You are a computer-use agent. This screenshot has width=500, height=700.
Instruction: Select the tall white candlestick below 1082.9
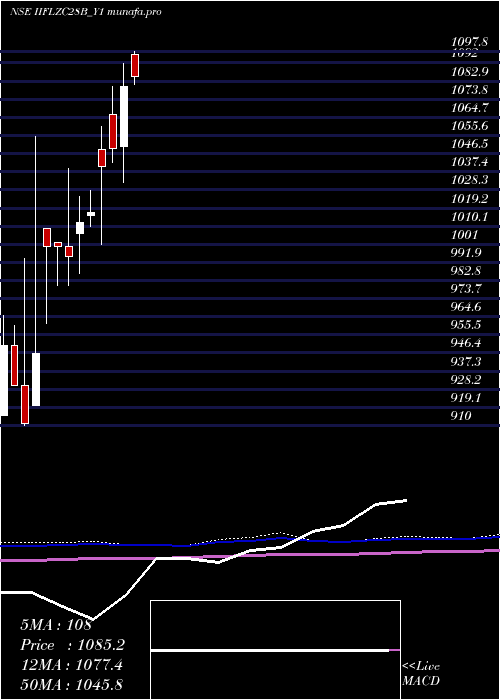pyautogui.click(x=124, y=117)
